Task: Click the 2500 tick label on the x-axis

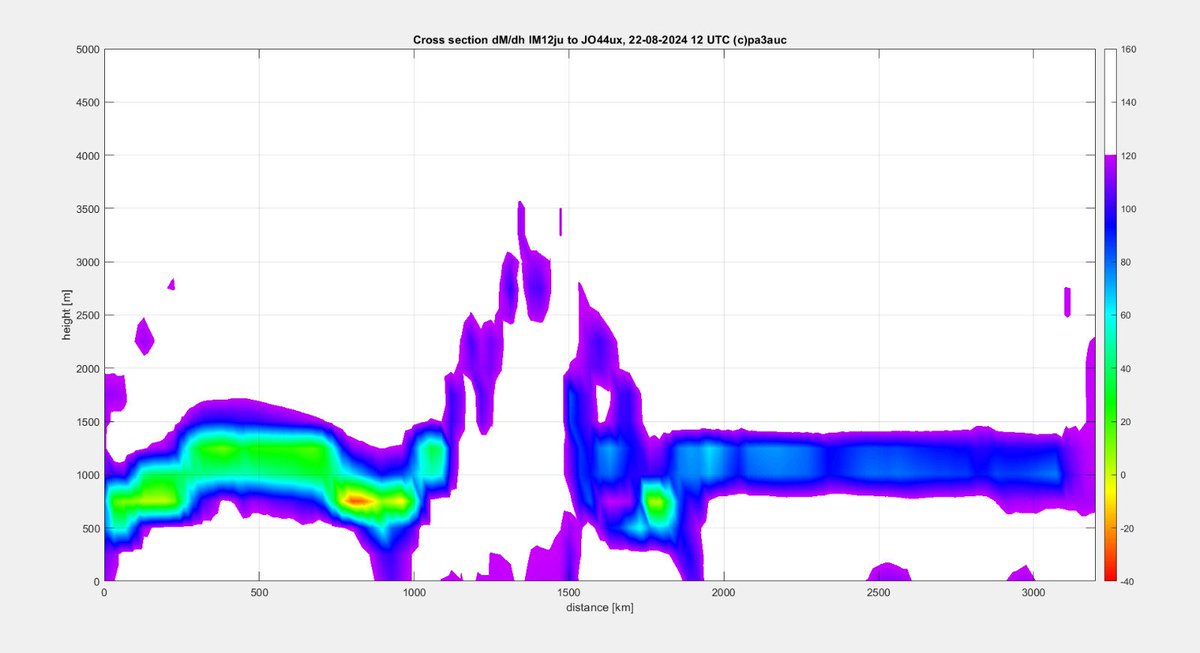Action: (x=879, y=591)
